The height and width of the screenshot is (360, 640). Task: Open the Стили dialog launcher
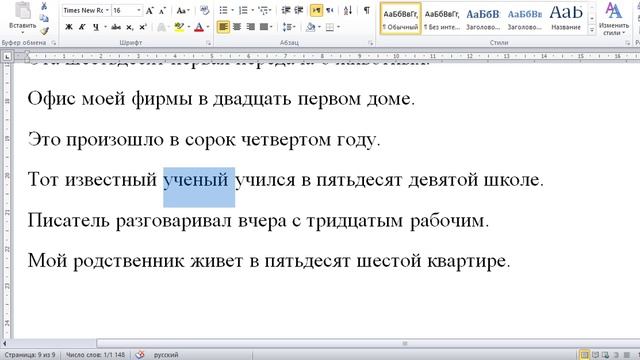pyautogui.click(x=628, y=42)
